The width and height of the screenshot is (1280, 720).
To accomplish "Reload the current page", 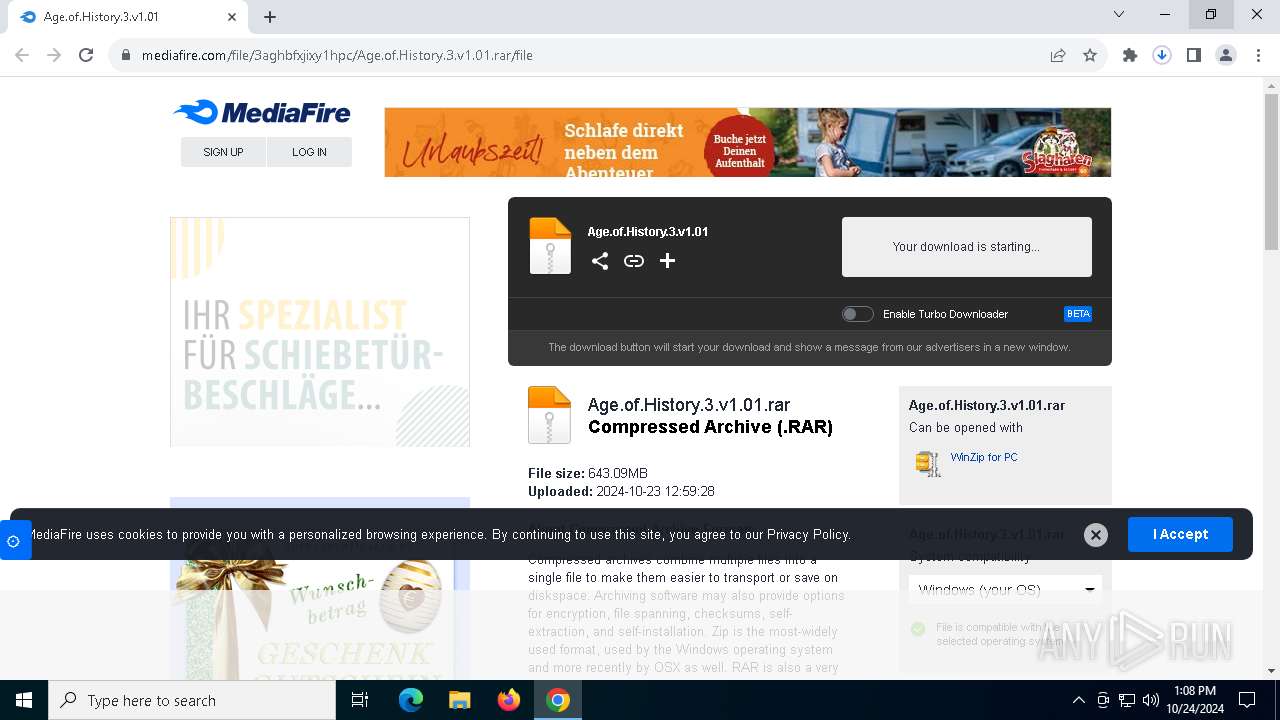I will pos(86,55).
